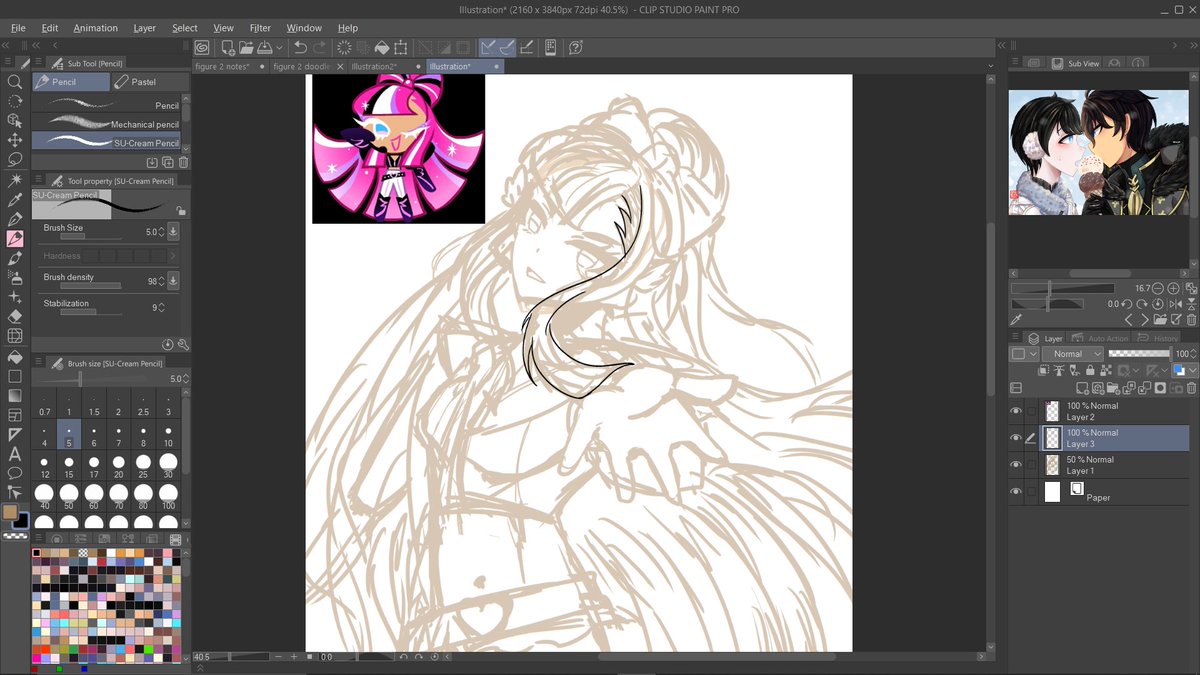Click Zoom in plus icon in Sub View
This screenshot has height=675, width=1200.
(x=1174, y=288)
